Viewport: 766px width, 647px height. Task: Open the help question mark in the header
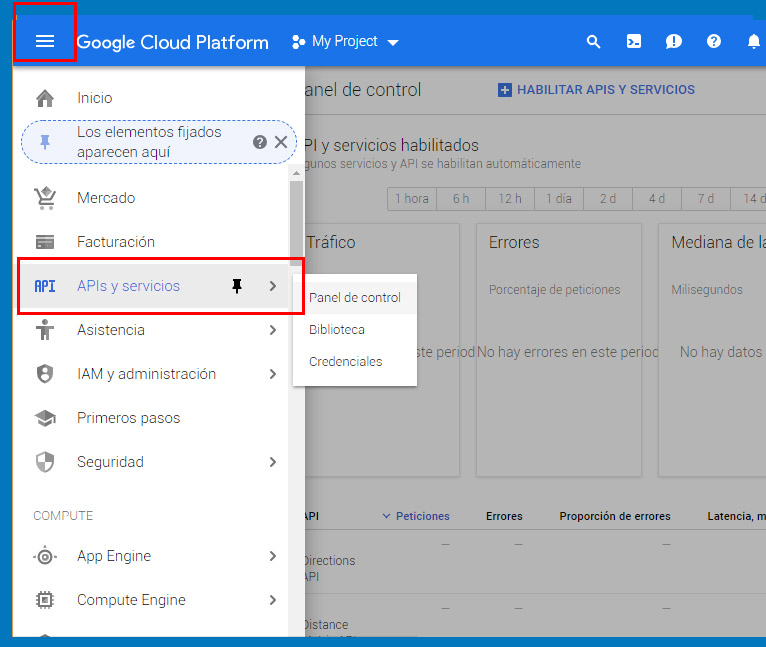click(714, 42)
